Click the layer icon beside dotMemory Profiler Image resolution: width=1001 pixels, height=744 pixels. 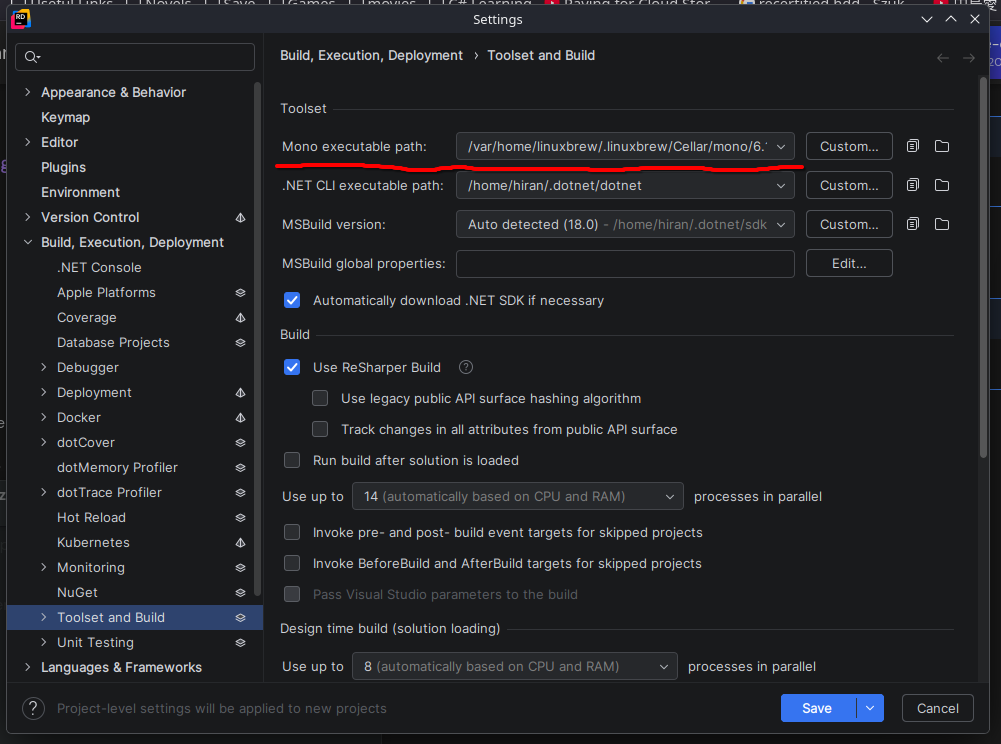pos(240,467)
